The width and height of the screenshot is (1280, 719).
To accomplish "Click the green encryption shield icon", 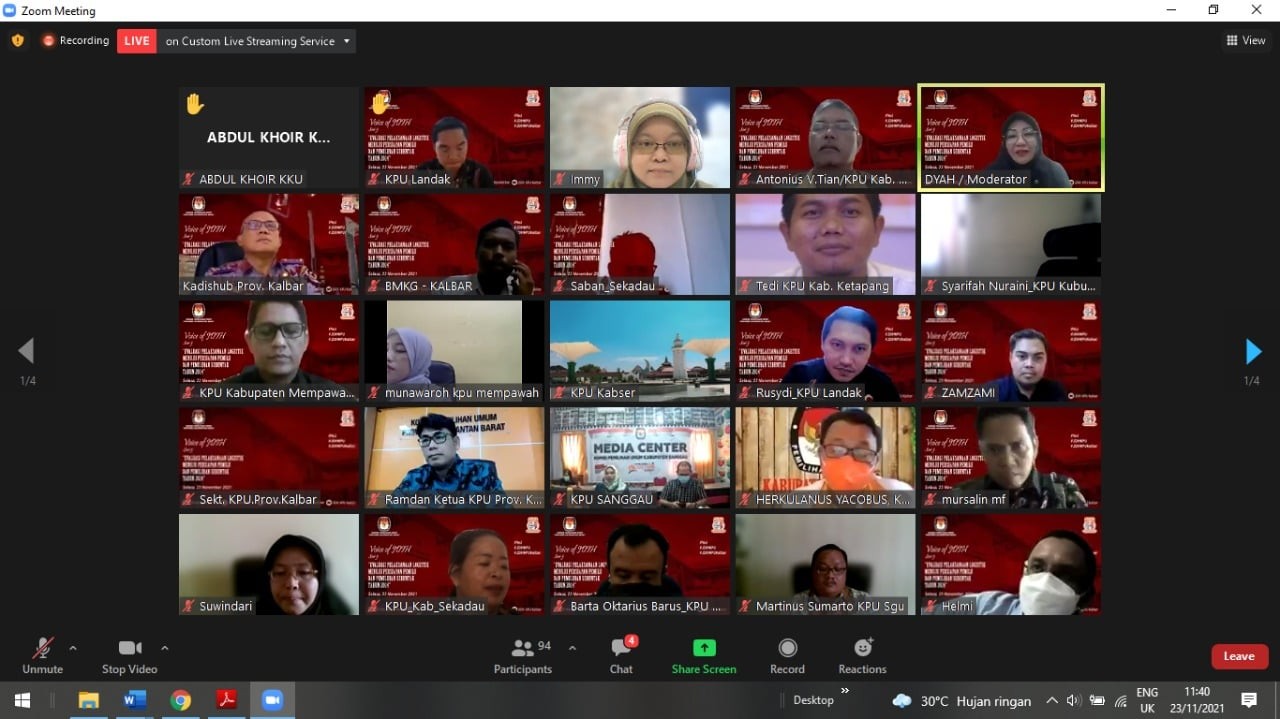I will (x=17, y=41).
